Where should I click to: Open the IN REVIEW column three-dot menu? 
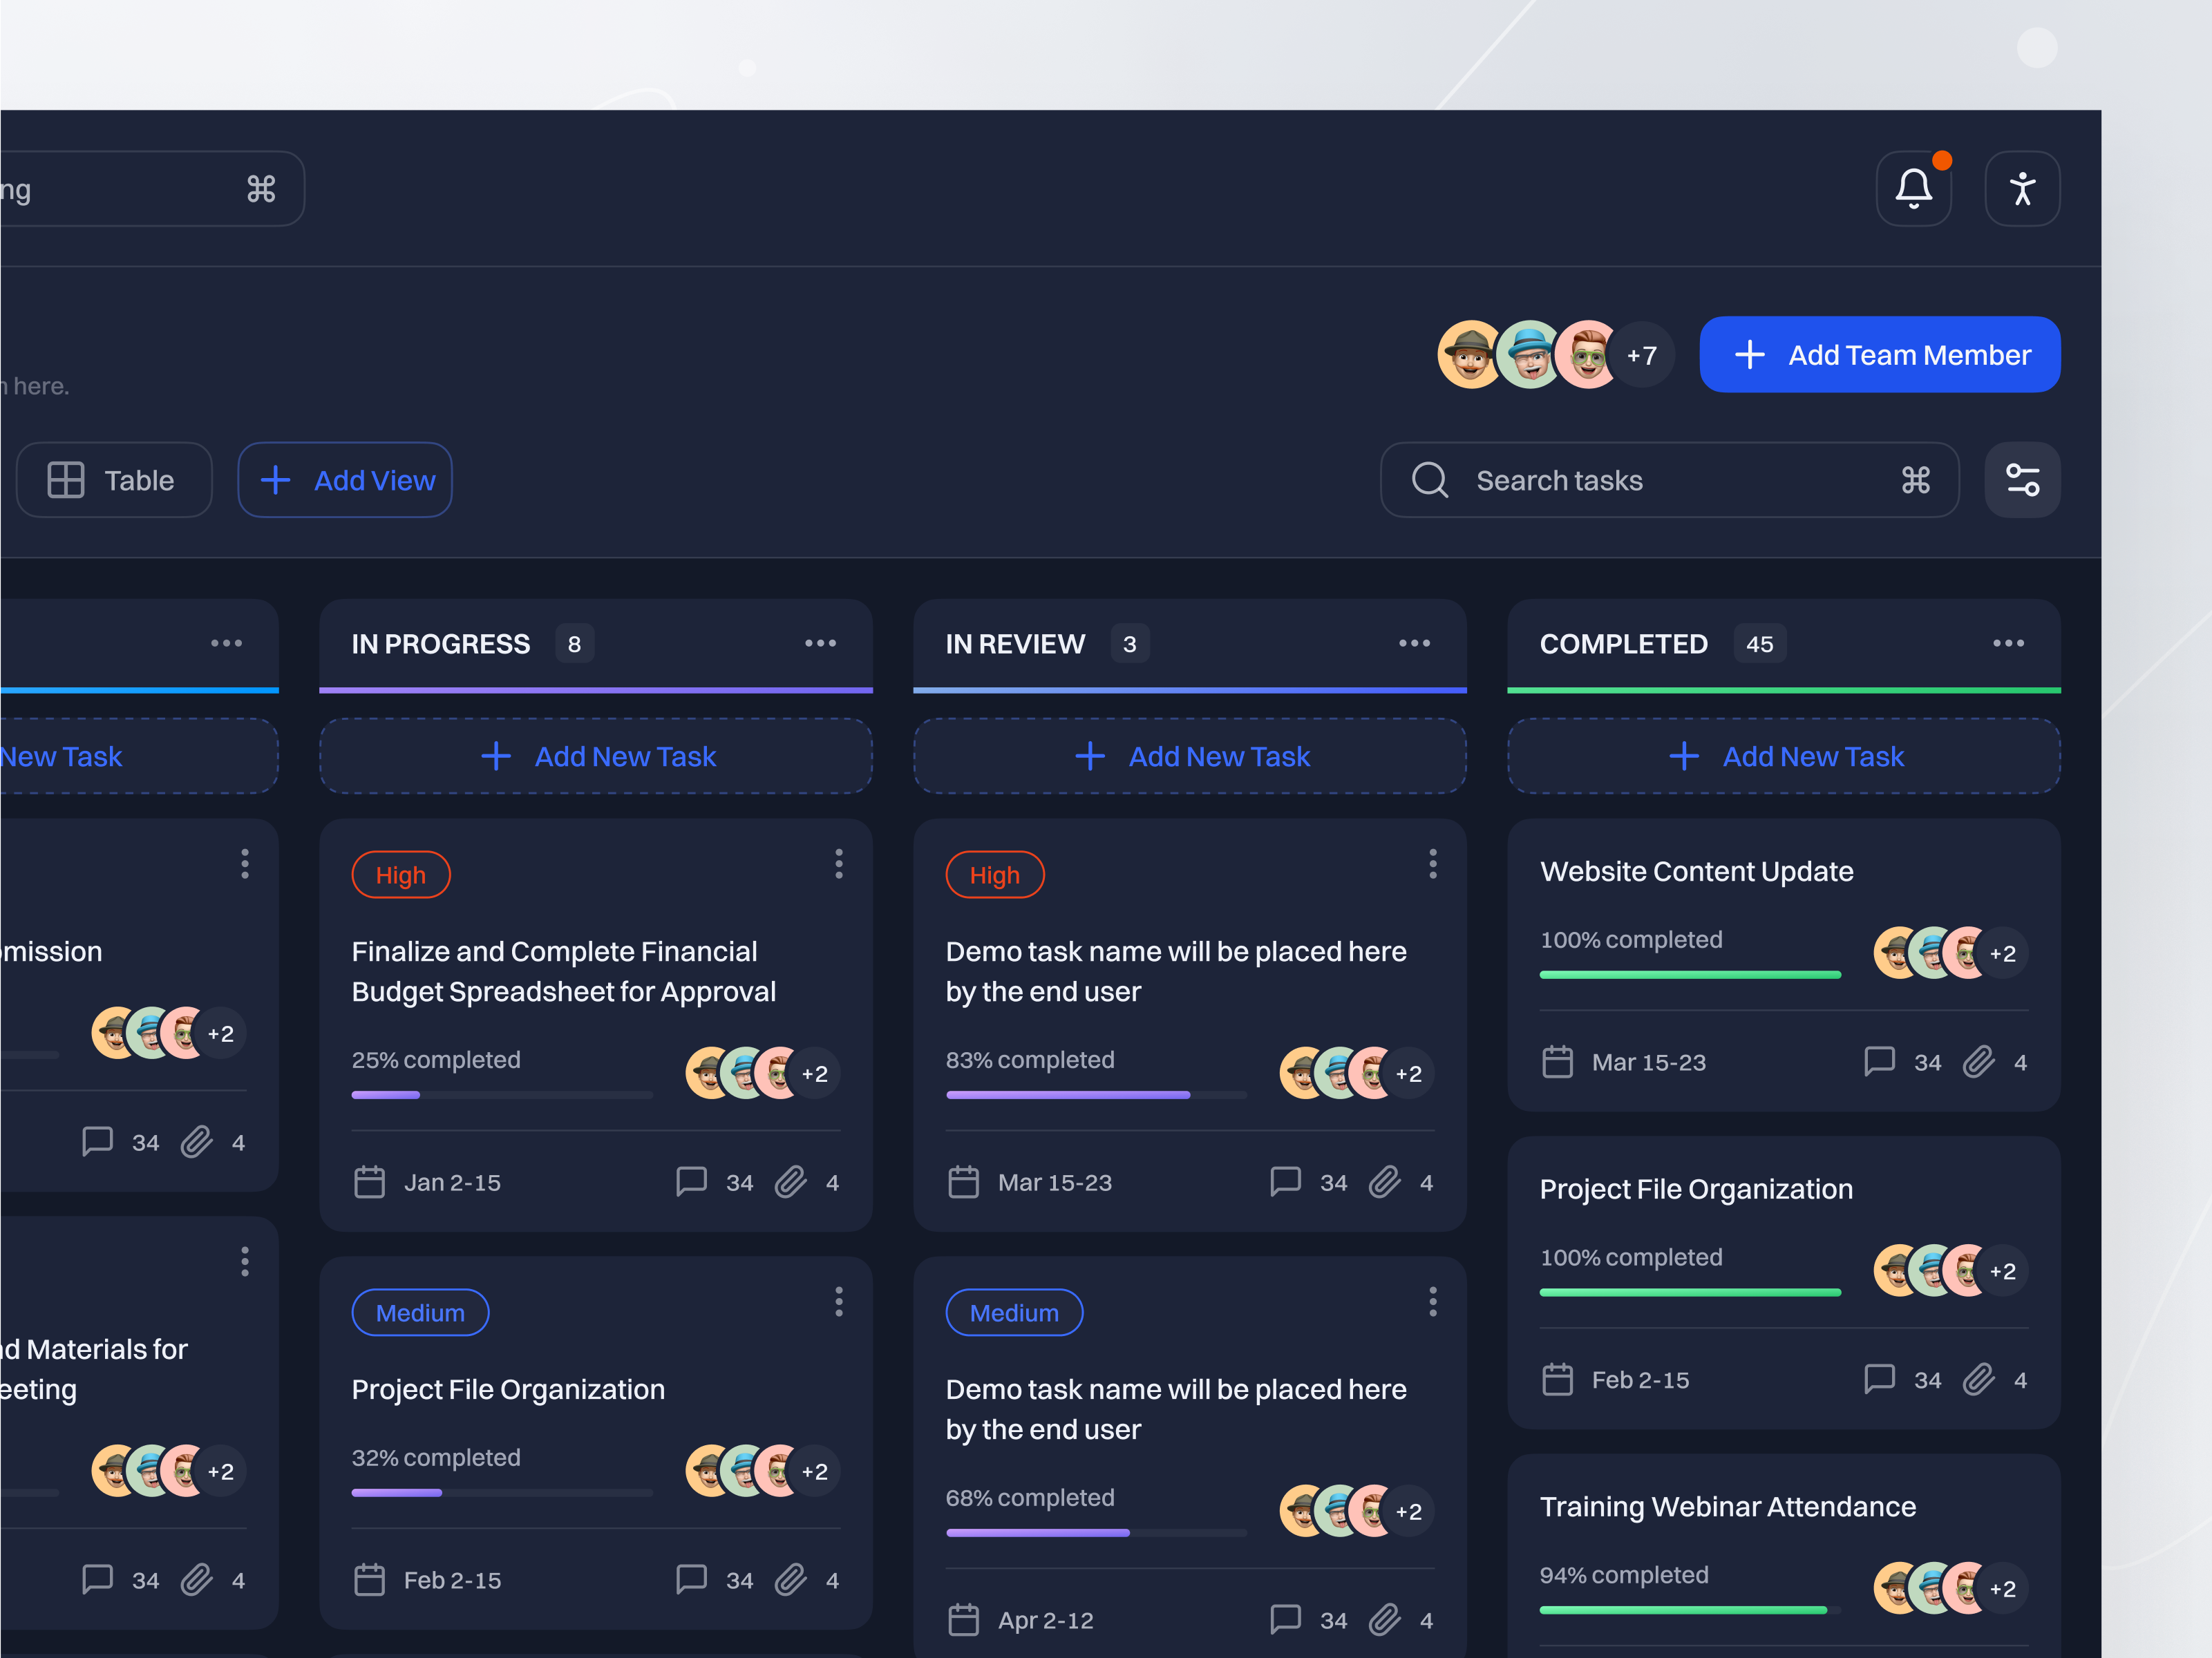[1414, 643]
